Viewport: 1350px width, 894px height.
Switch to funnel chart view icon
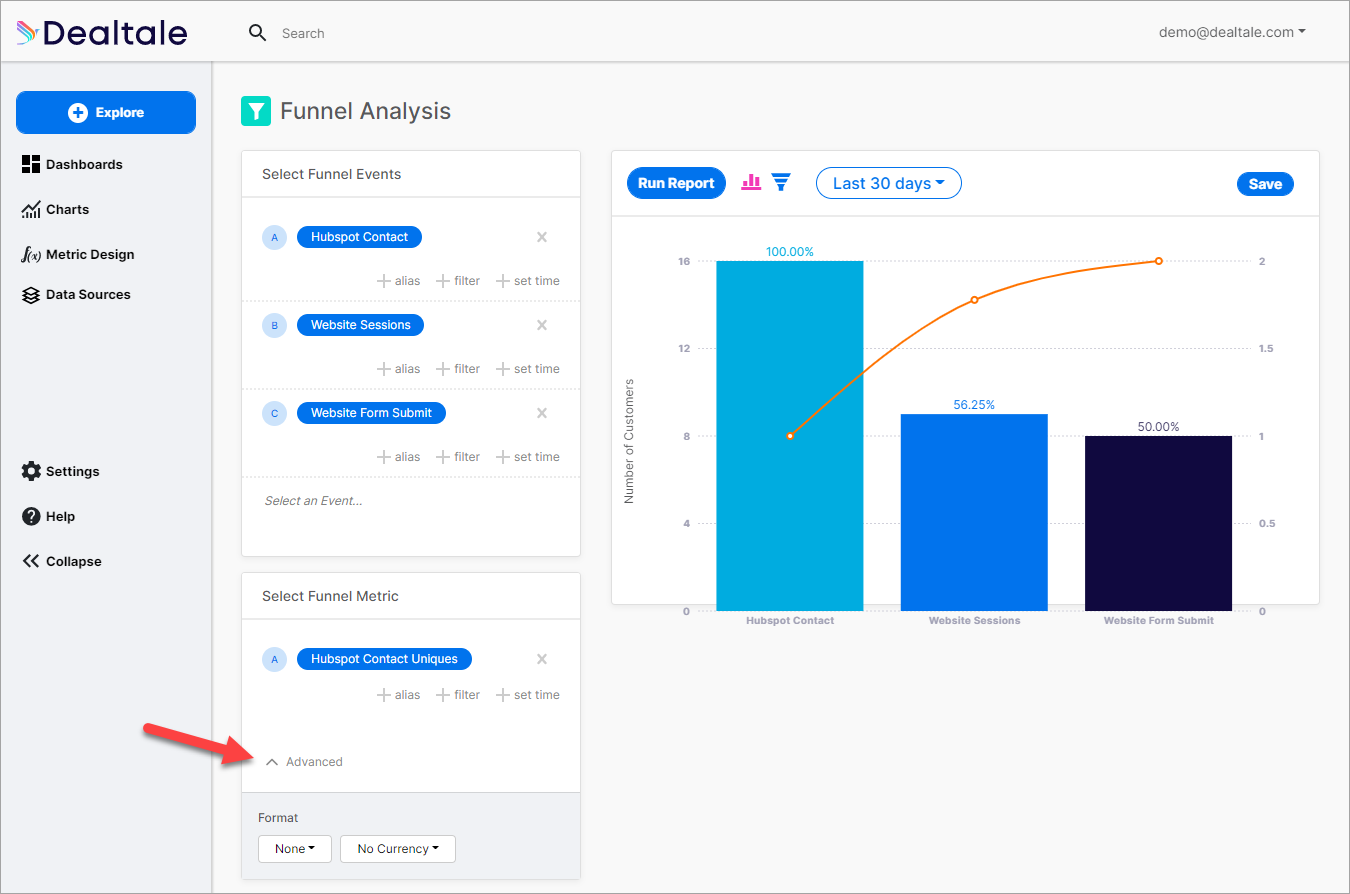coord(781,182)
